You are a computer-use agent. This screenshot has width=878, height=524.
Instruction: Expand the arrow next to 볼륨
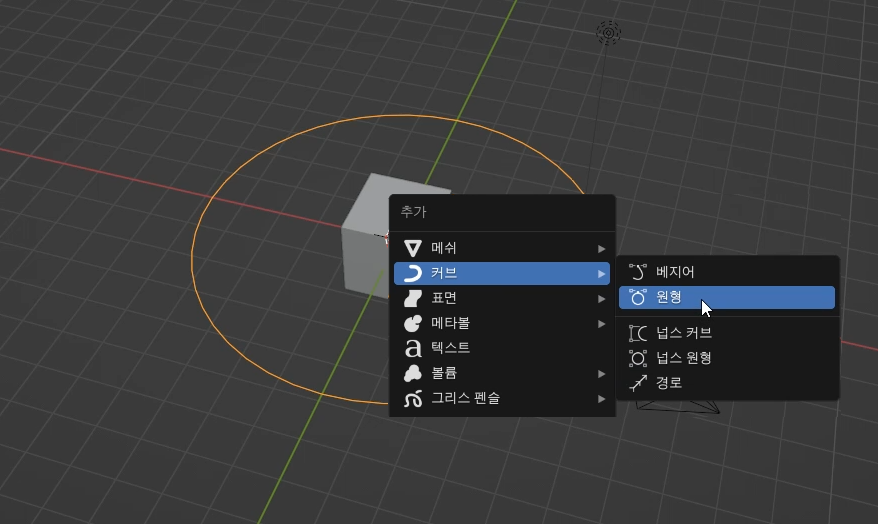[601, 374]
